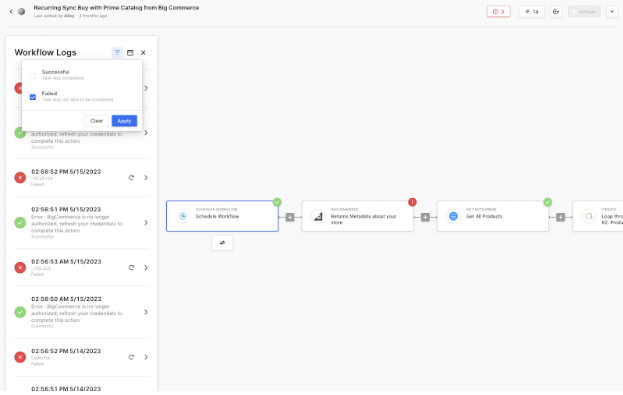Click green check badge on Get All Products node
623x395 pixels.
point(548,202)
